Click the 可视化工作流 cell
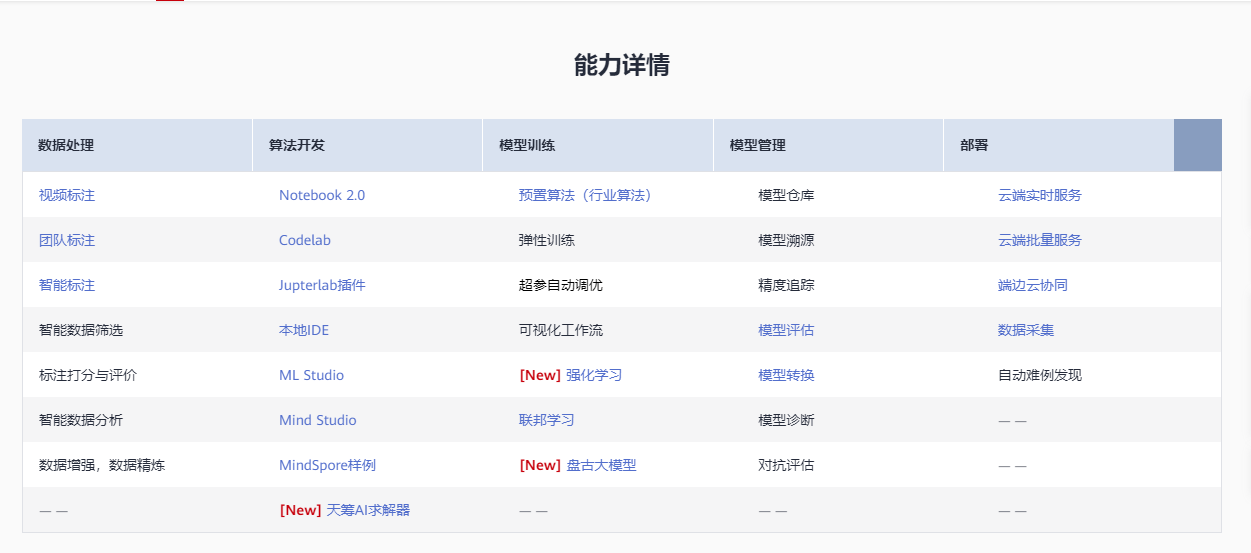Image resolution: width=1251 pixels, height=553 pixels. 561,330
